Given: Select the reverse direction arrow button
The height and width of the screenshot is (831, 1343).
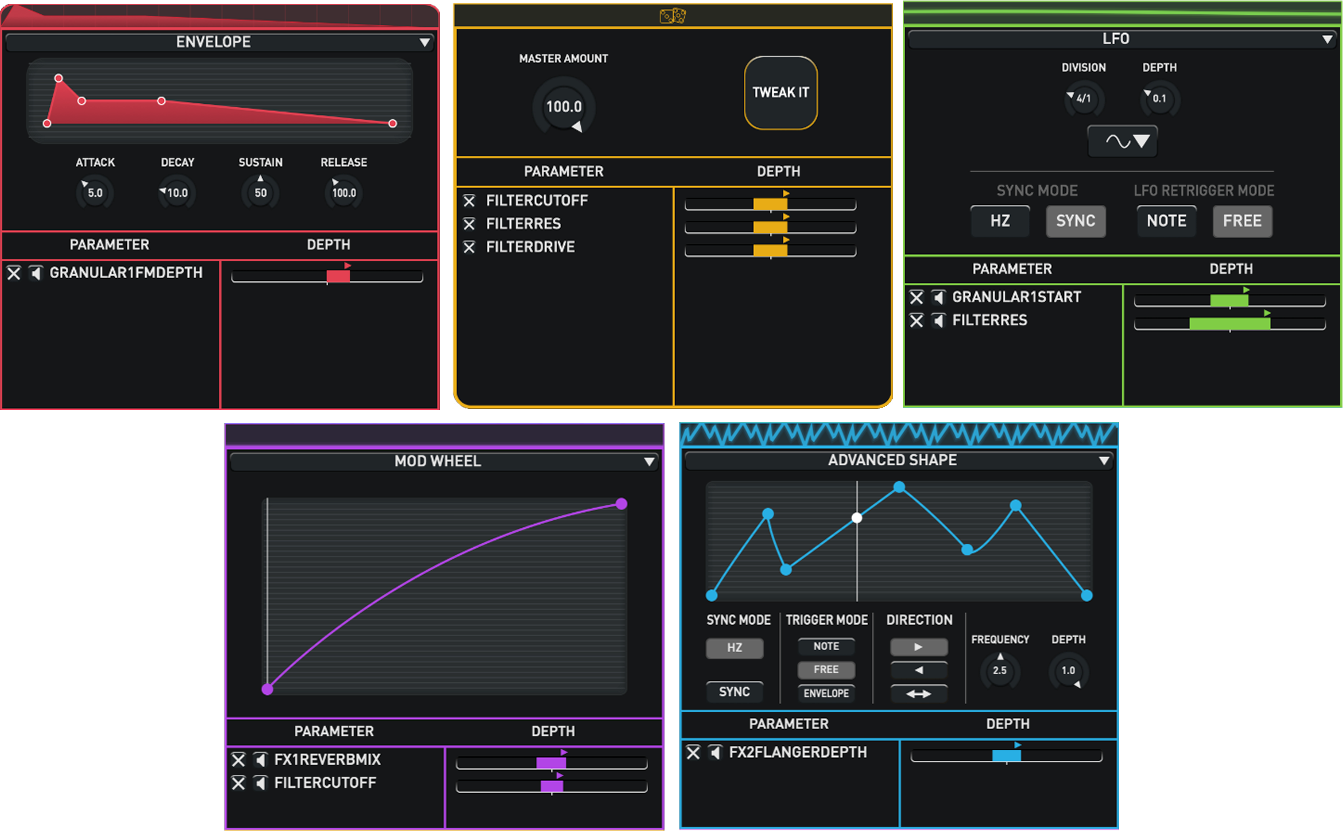Looking at the screenshot, I should pos(918,670).
